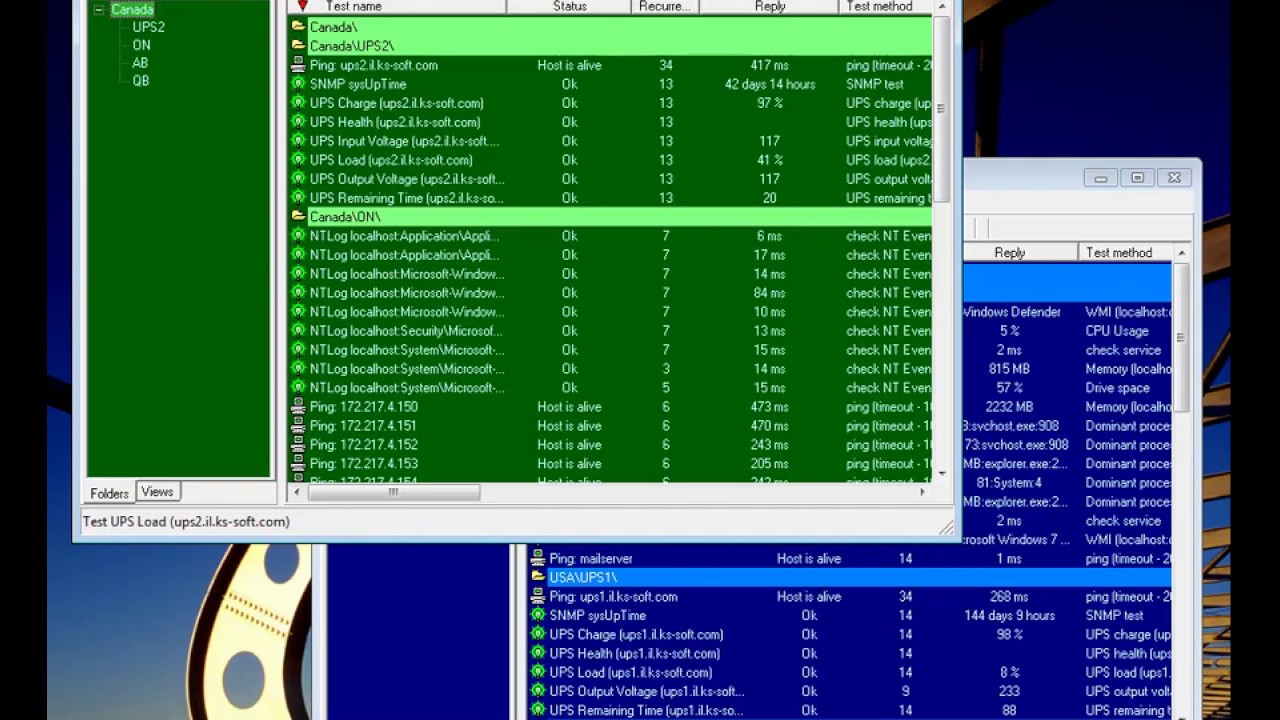This screenshot has height=720, width=1280.
Task: Click the ping icon for ups2.il.ks-soft.com
Action: (x=298, y=65)
